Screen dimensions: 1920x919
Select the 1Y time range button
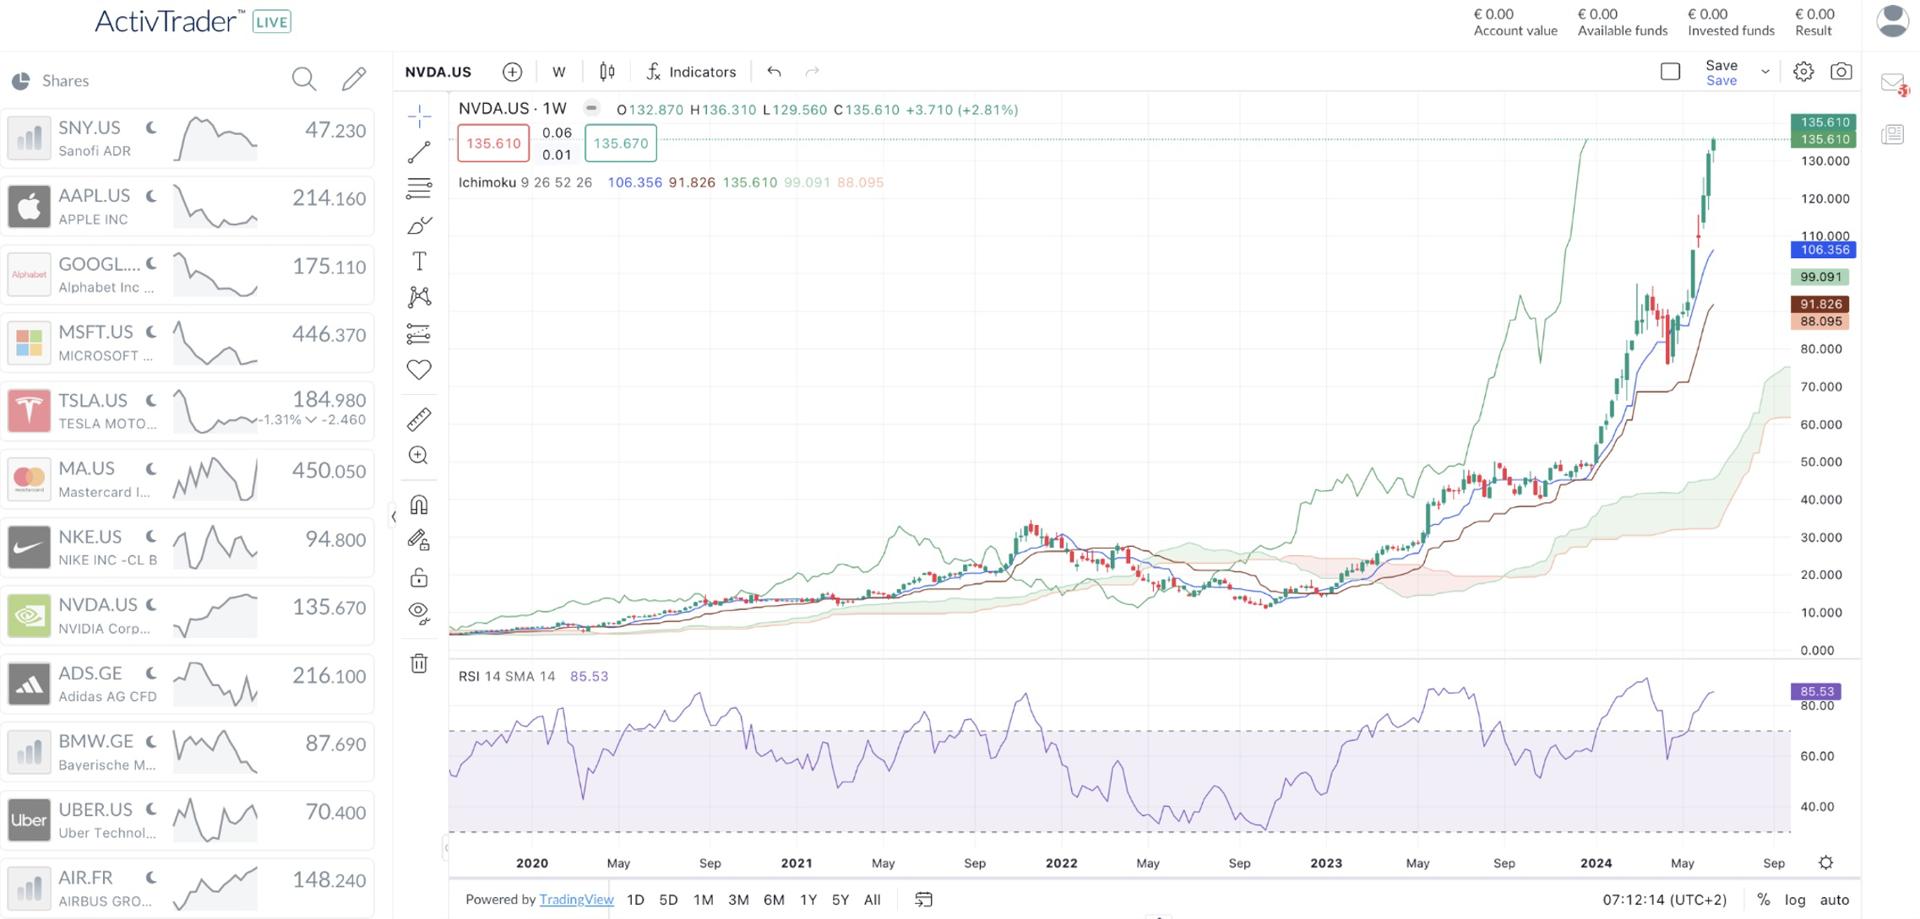pos(808,899)
